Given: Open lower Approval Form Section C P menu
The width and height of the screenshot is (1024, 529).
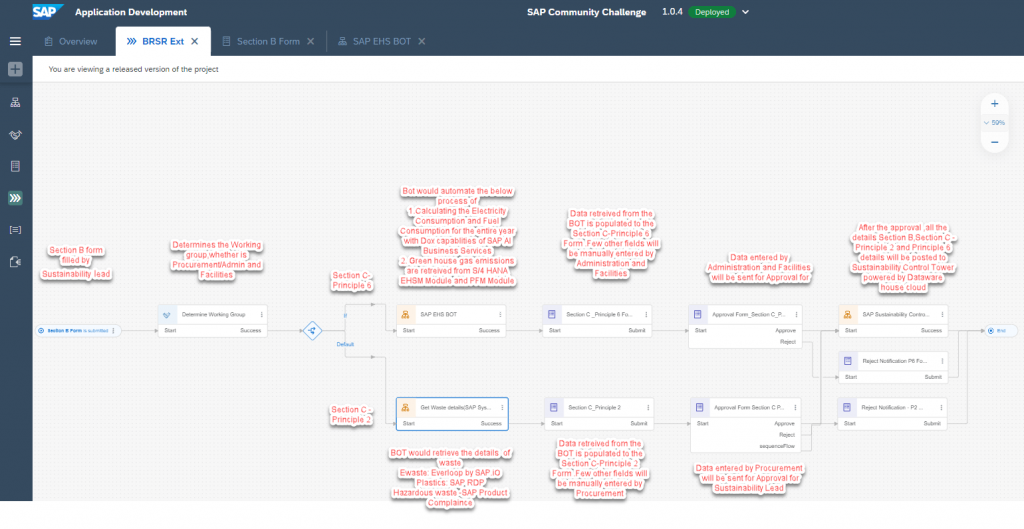Looking at the screenshot, I should (x=794, y=408).
